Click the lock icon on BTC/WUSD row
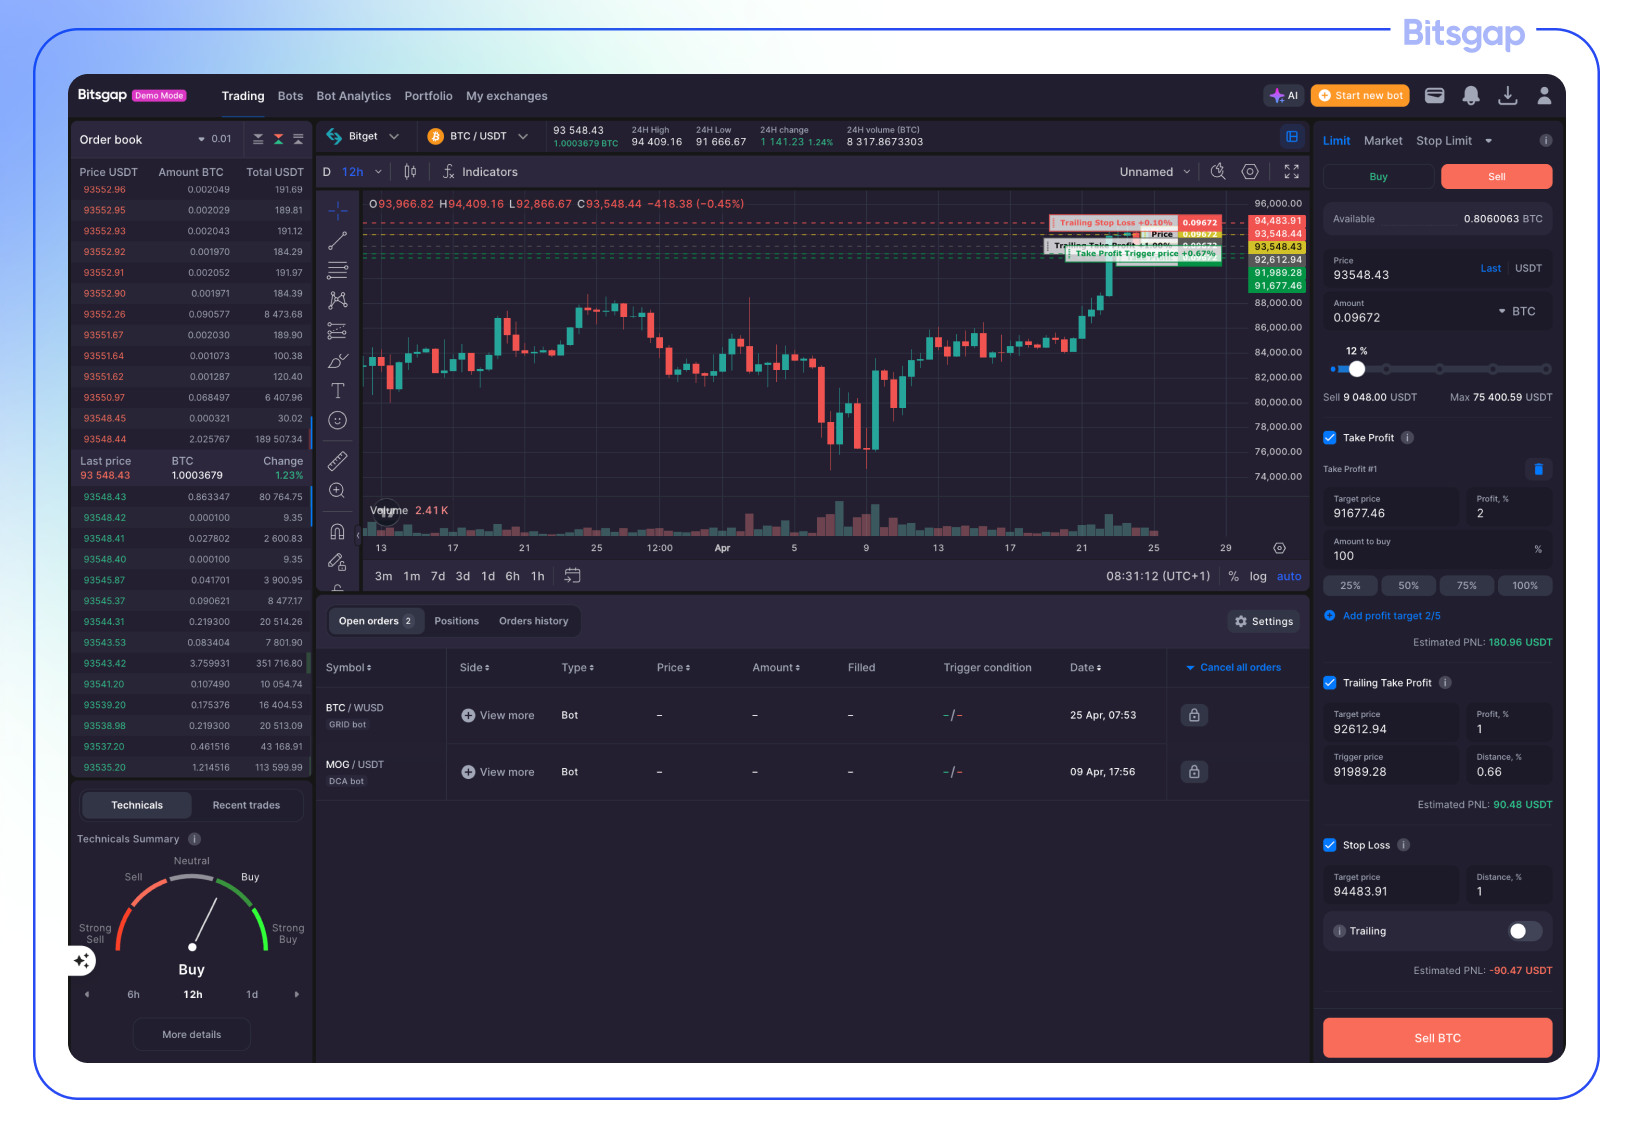 [1194, 715]
